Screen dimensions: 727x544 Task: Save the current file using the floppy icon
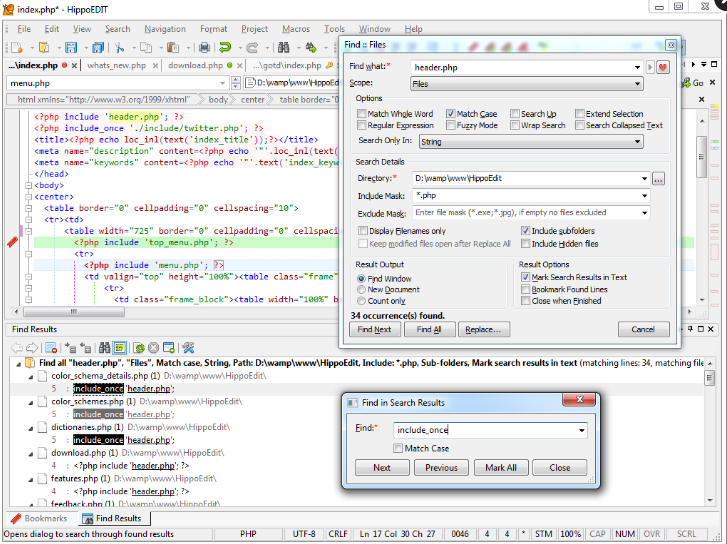click(71, 48)
